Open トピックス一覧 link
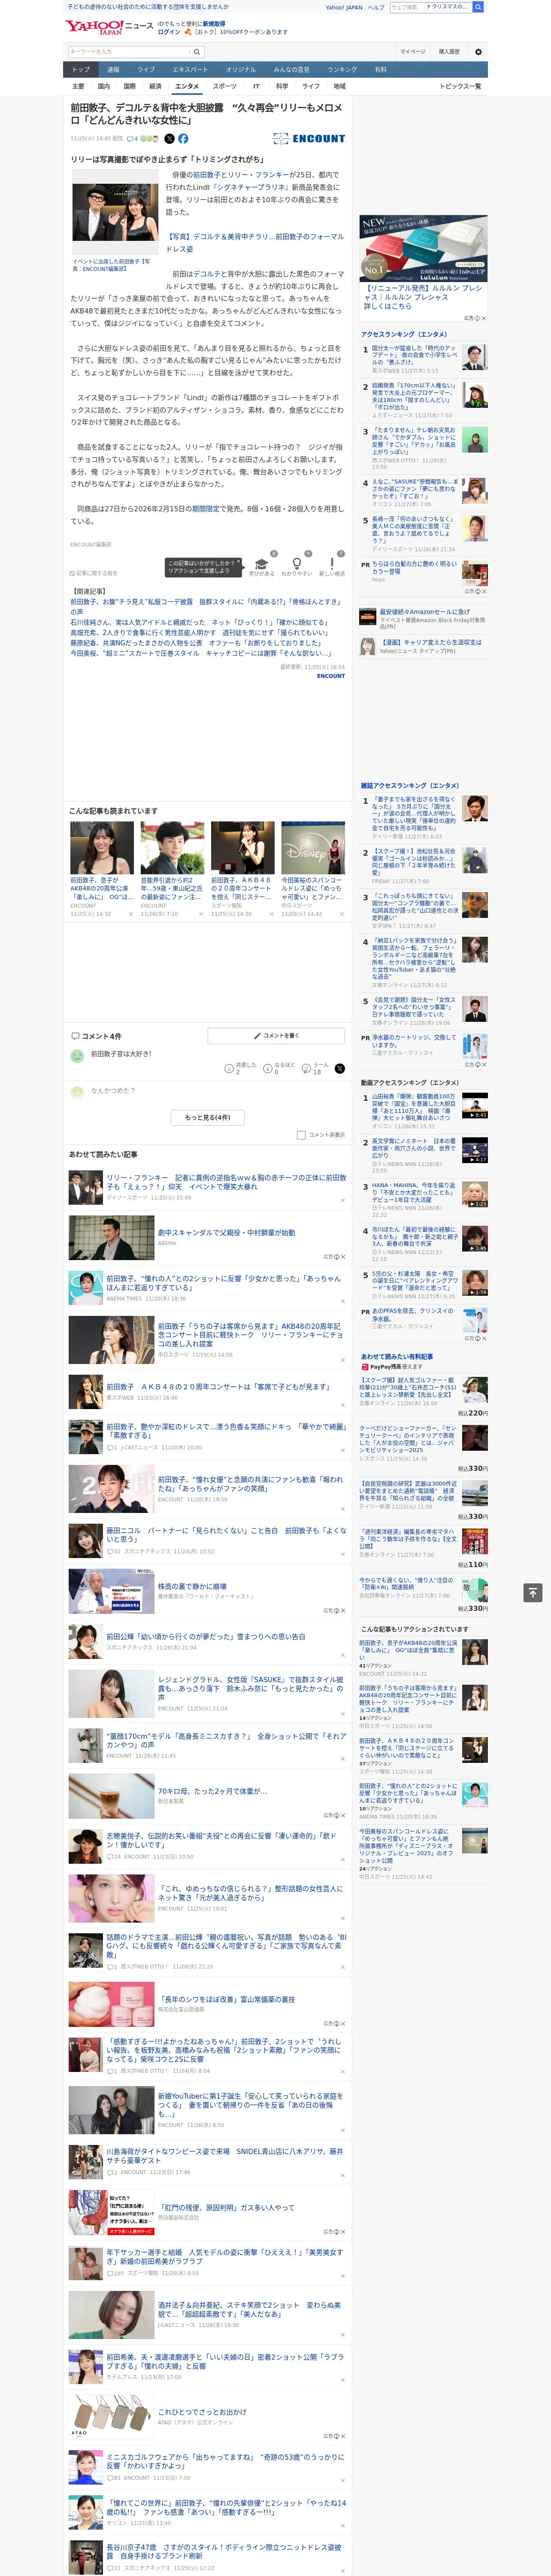The width and height of the screenshot is (551, 2576). pyautogui.click(x=460, y=86)
